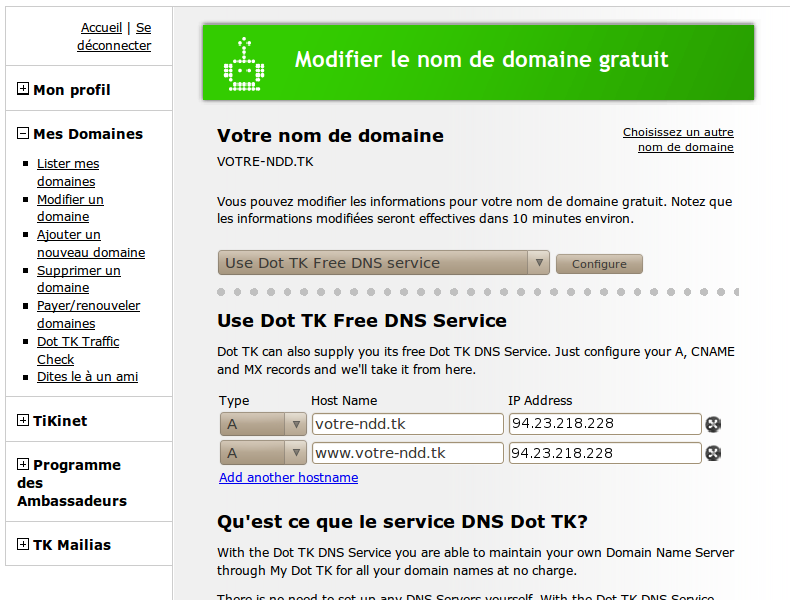Viewport: 796px width, 600px height.
Task: Focus the votre-ndd.tk host name field
Action: coord(408,424)
